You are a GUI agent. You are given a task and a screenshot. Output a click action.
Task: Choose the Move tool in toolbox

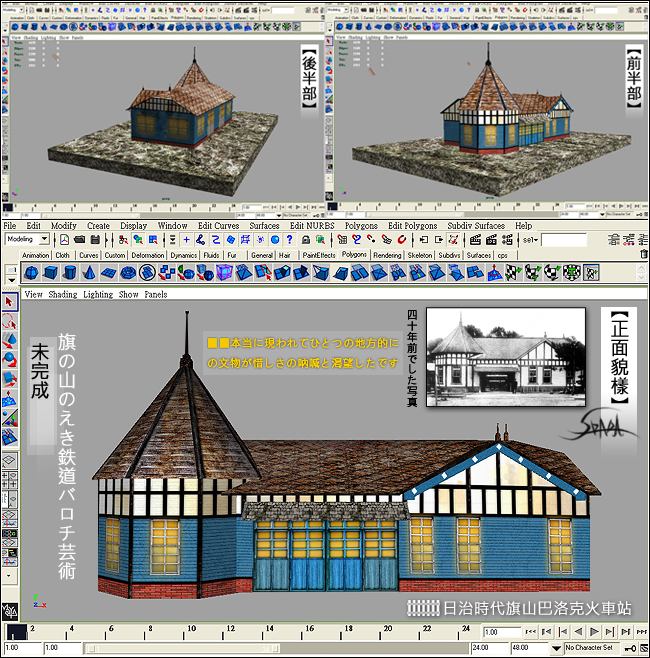(x=9, y=341)
